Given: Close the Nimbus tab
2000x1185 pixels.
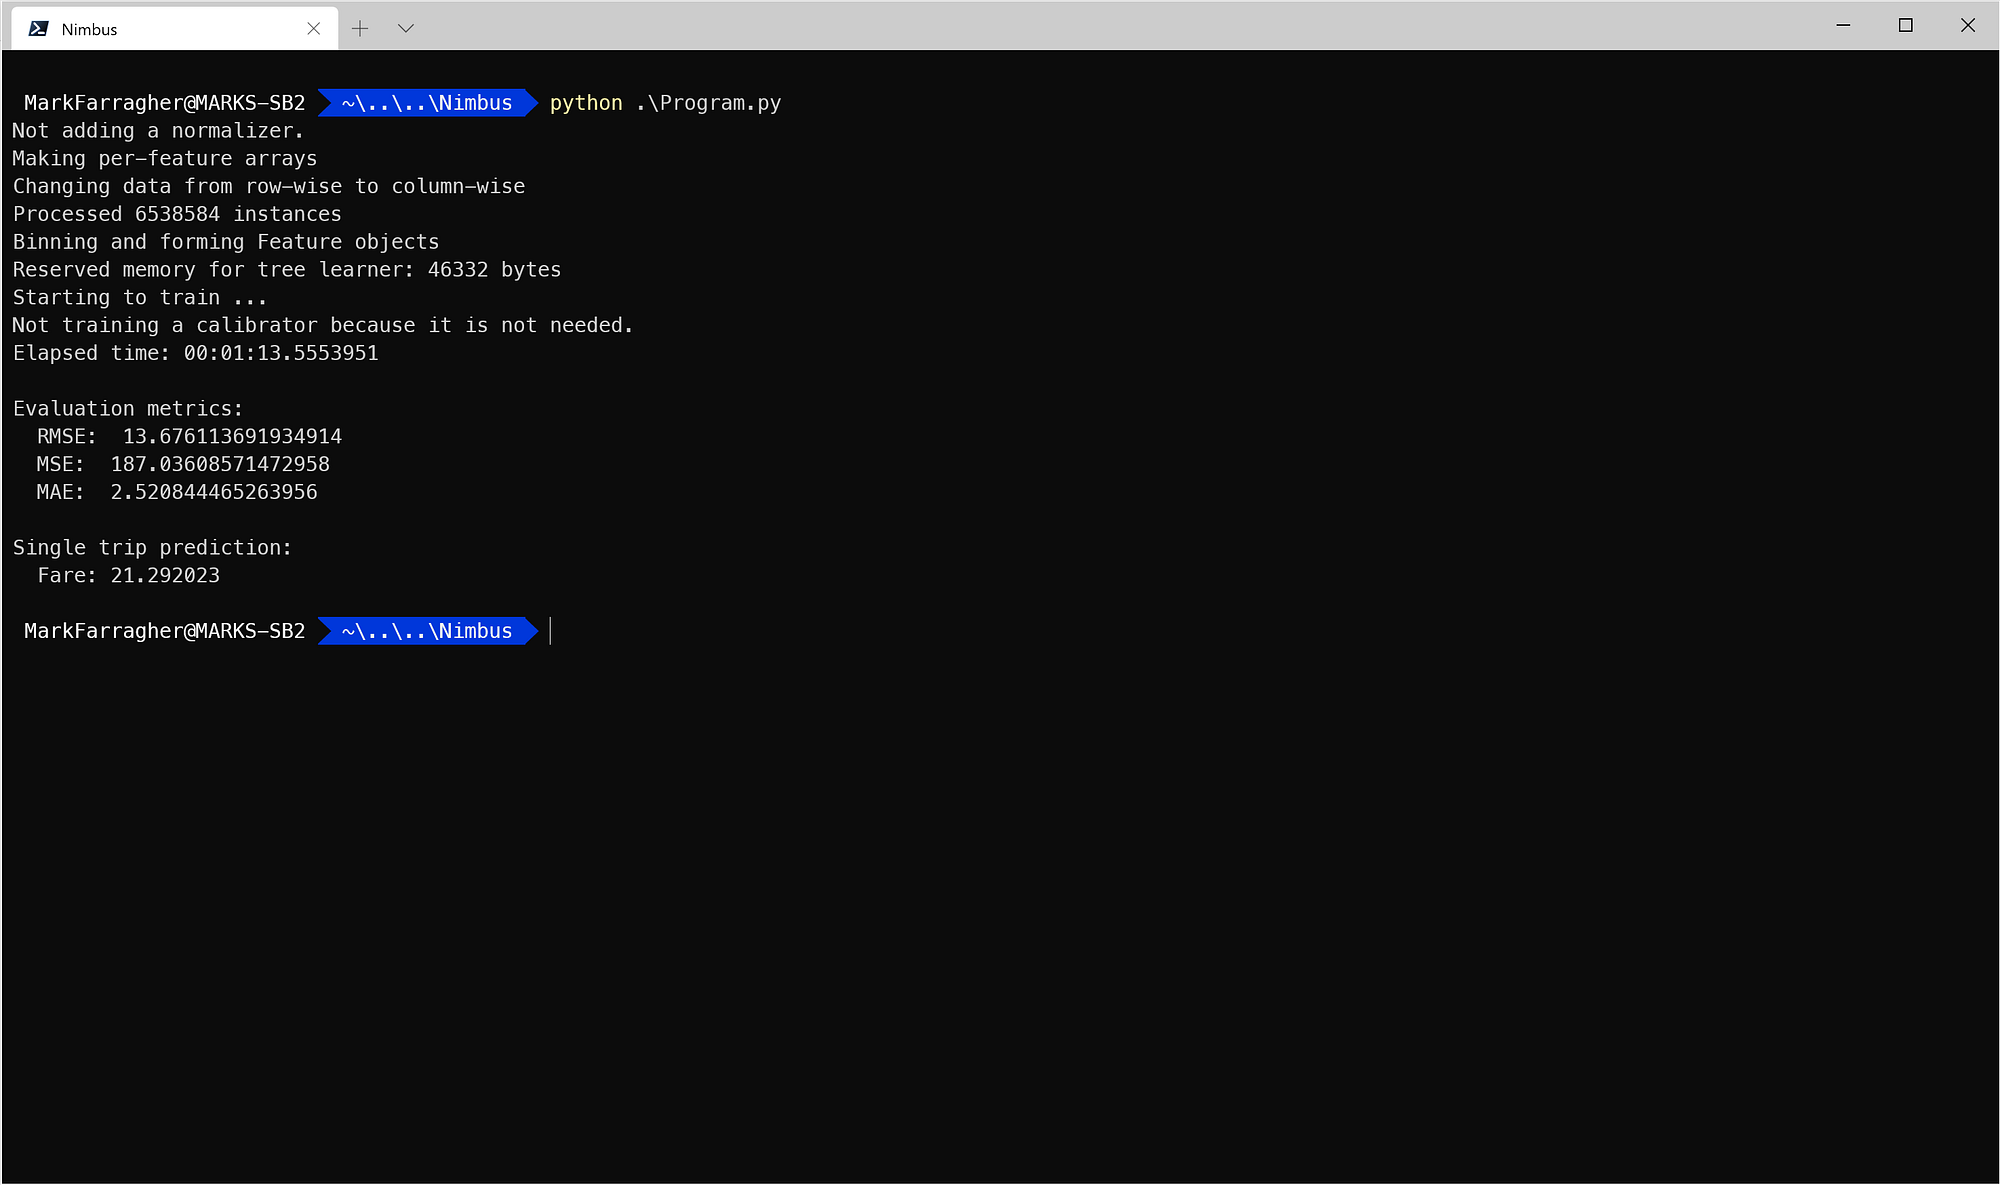Looking at the screenshot, I should [x=314, y=29].
